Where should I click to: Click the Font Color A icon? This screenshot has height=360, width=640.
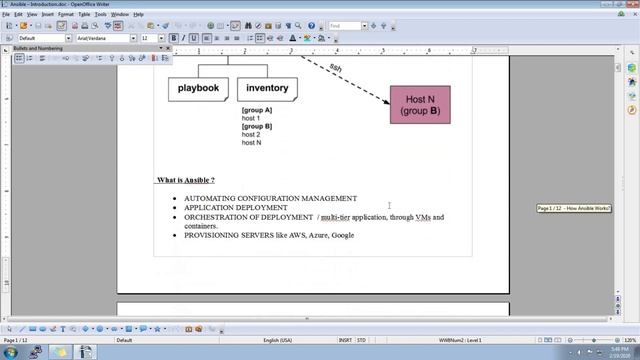click(x=293, y=38)
